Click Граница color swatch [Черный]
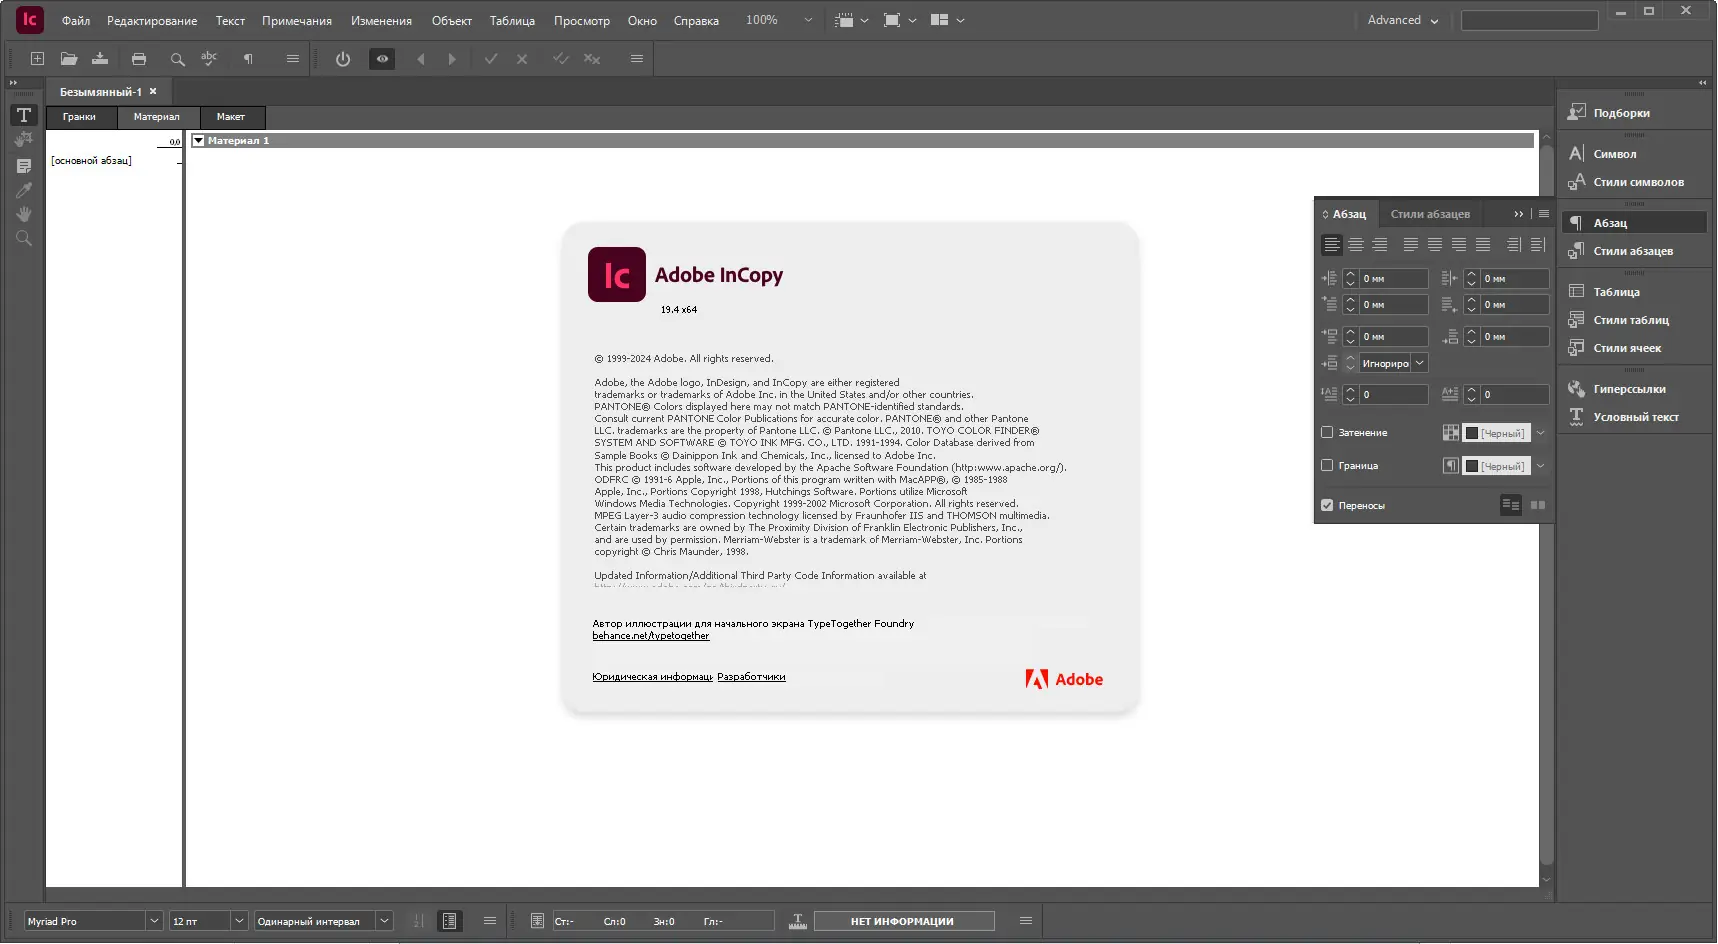This screenshot has width=1718, height=944. [1496, 466]
